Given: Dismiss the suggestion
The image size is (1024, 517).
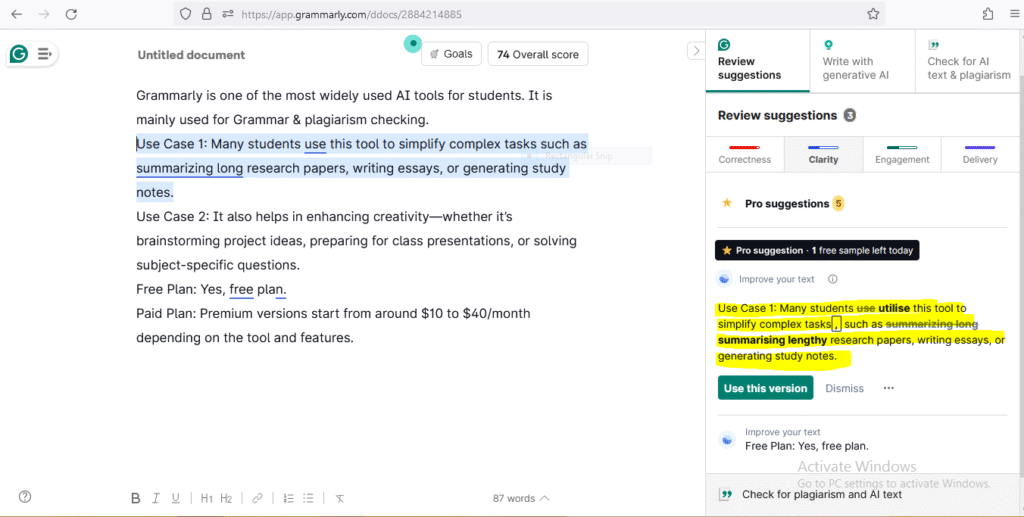Looking at the screenshot, I should tap(844, 388).
